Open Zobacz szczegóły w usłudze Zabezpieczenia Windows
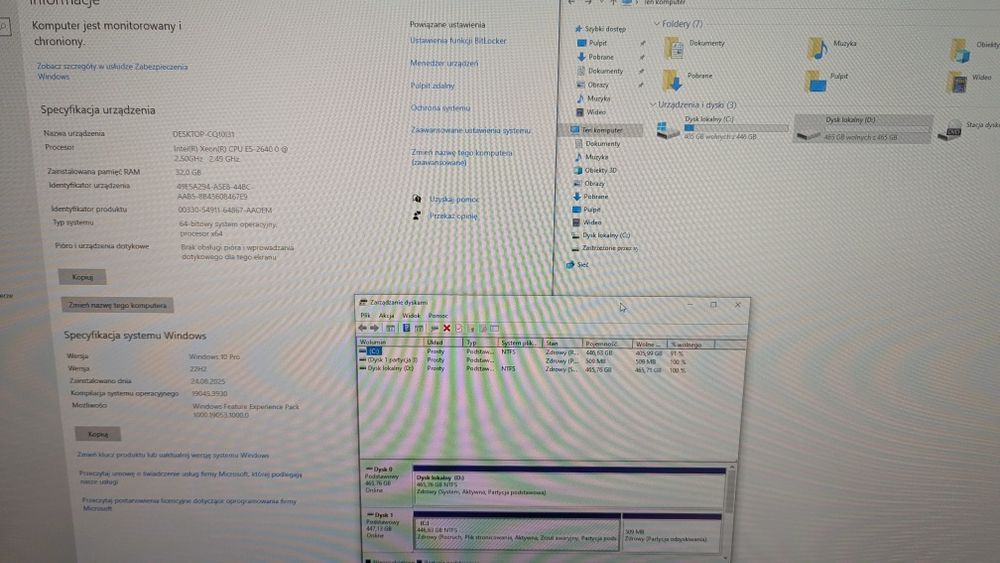 coord(112,71)
